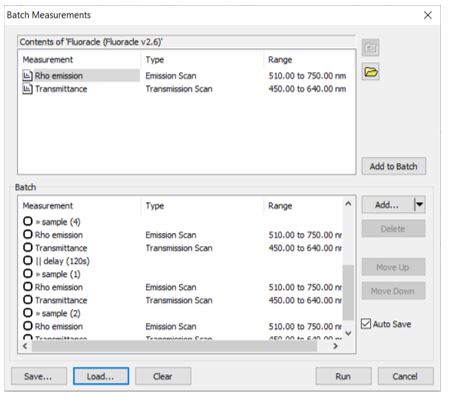
Task: Click "510.00 to 750.00 nm" range in Contents list
Action: coord(307,76)
